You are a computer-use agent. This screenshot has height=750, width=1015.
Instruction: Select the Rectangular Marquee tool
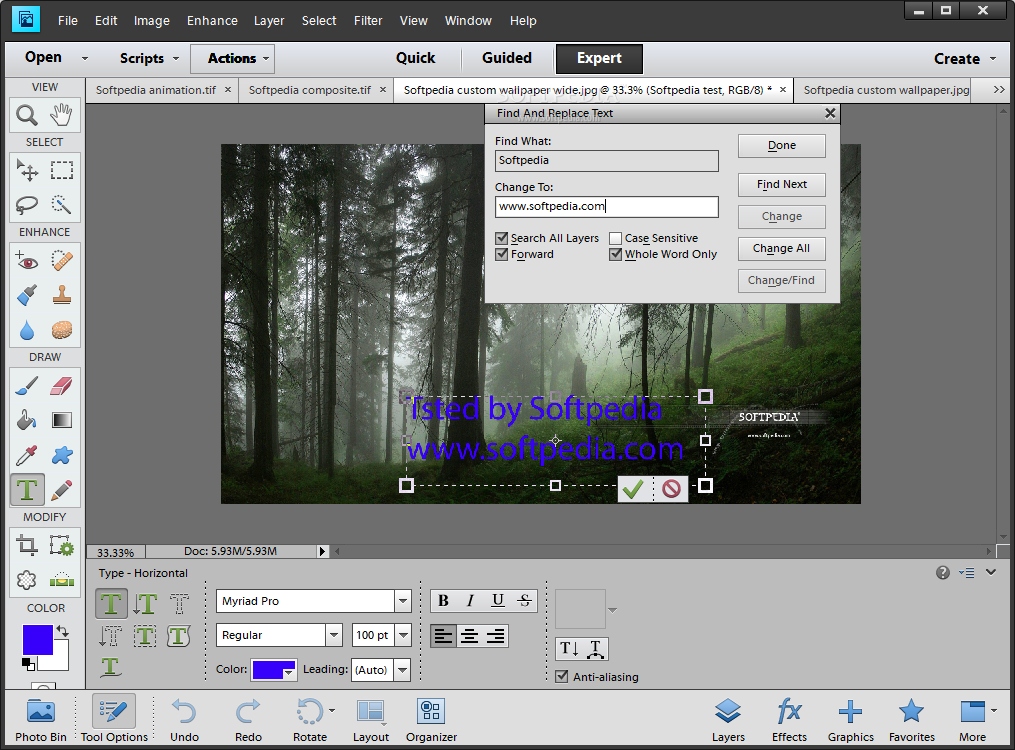[61, 170]
